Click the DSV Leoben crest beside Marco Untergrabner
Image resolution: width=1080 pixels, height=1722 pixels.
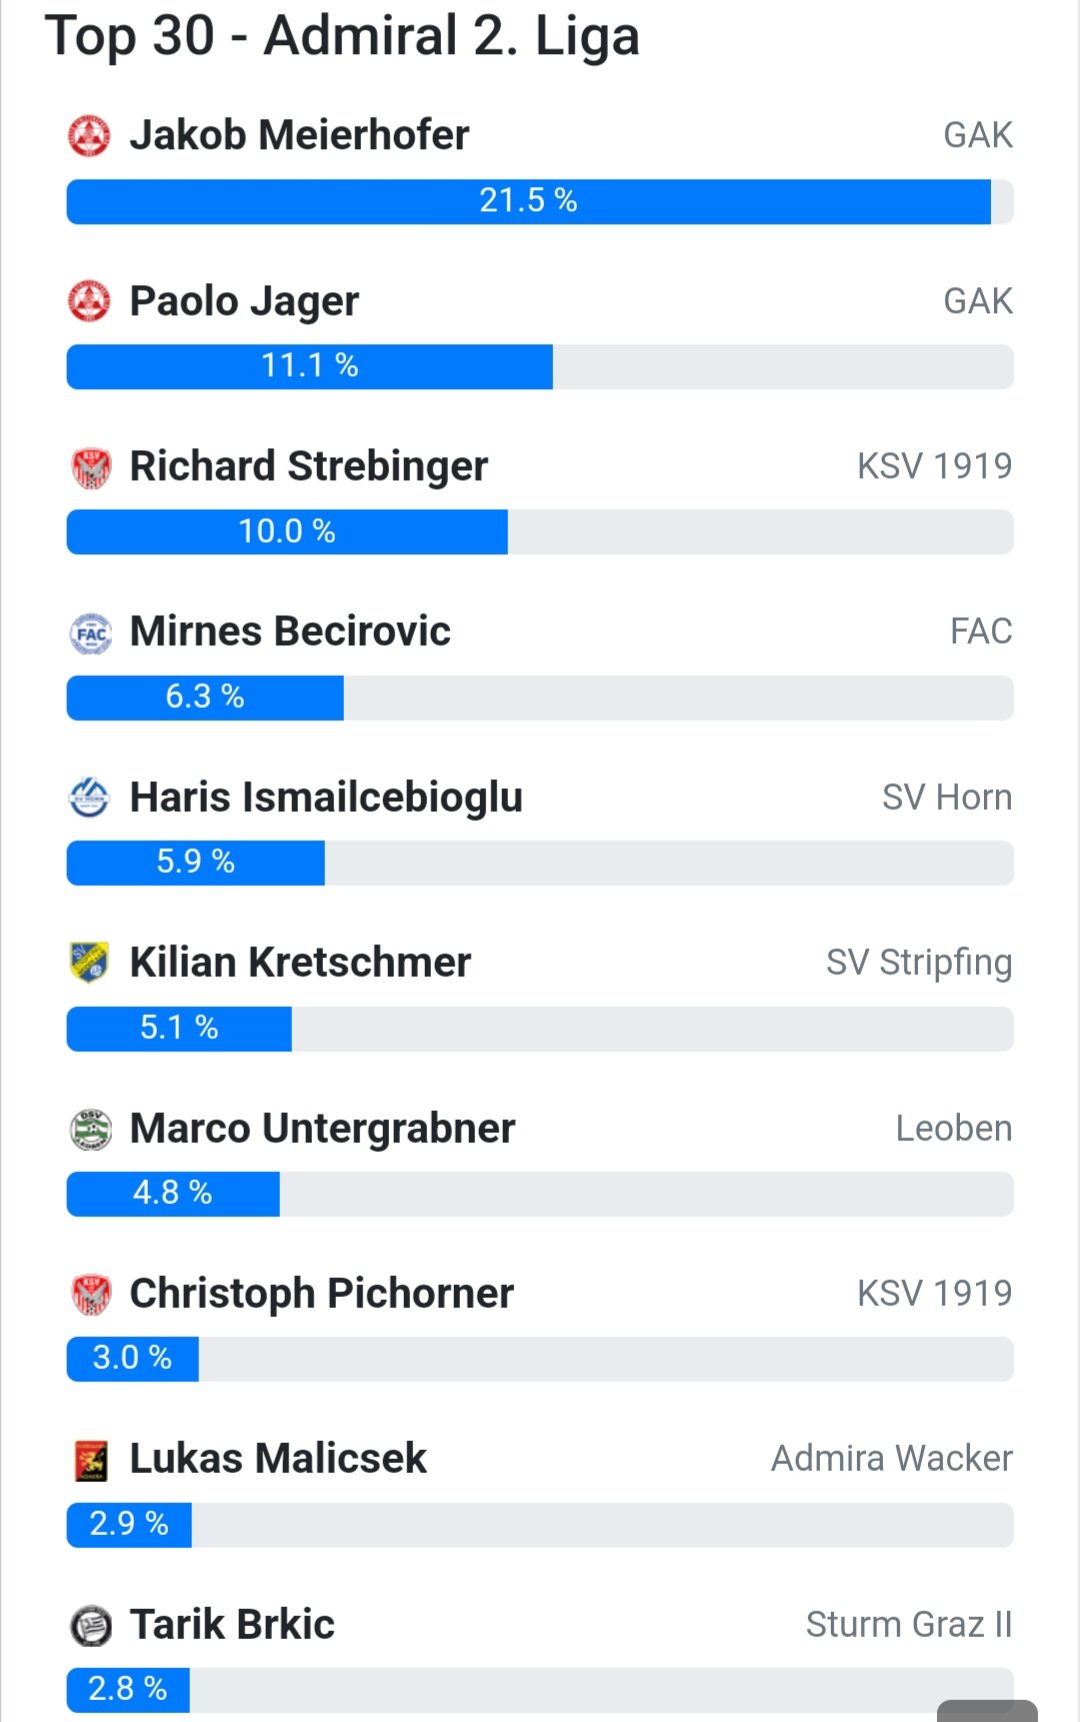pos(90,1129)
